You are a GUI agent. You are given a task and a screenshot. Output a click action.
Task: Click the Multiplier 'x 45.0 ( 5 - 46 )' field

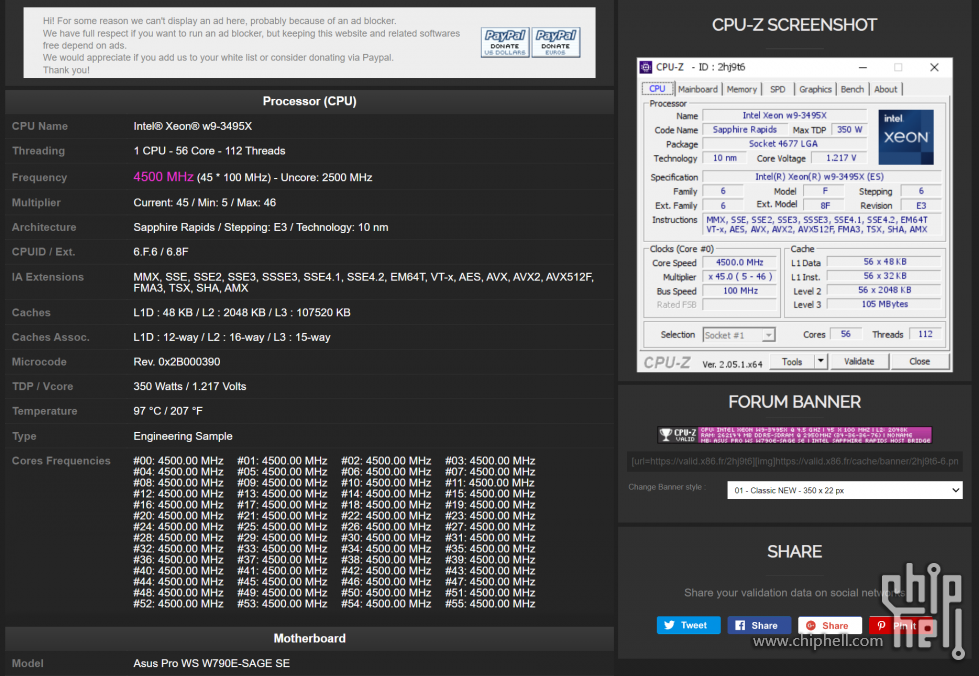click(739, 277)
